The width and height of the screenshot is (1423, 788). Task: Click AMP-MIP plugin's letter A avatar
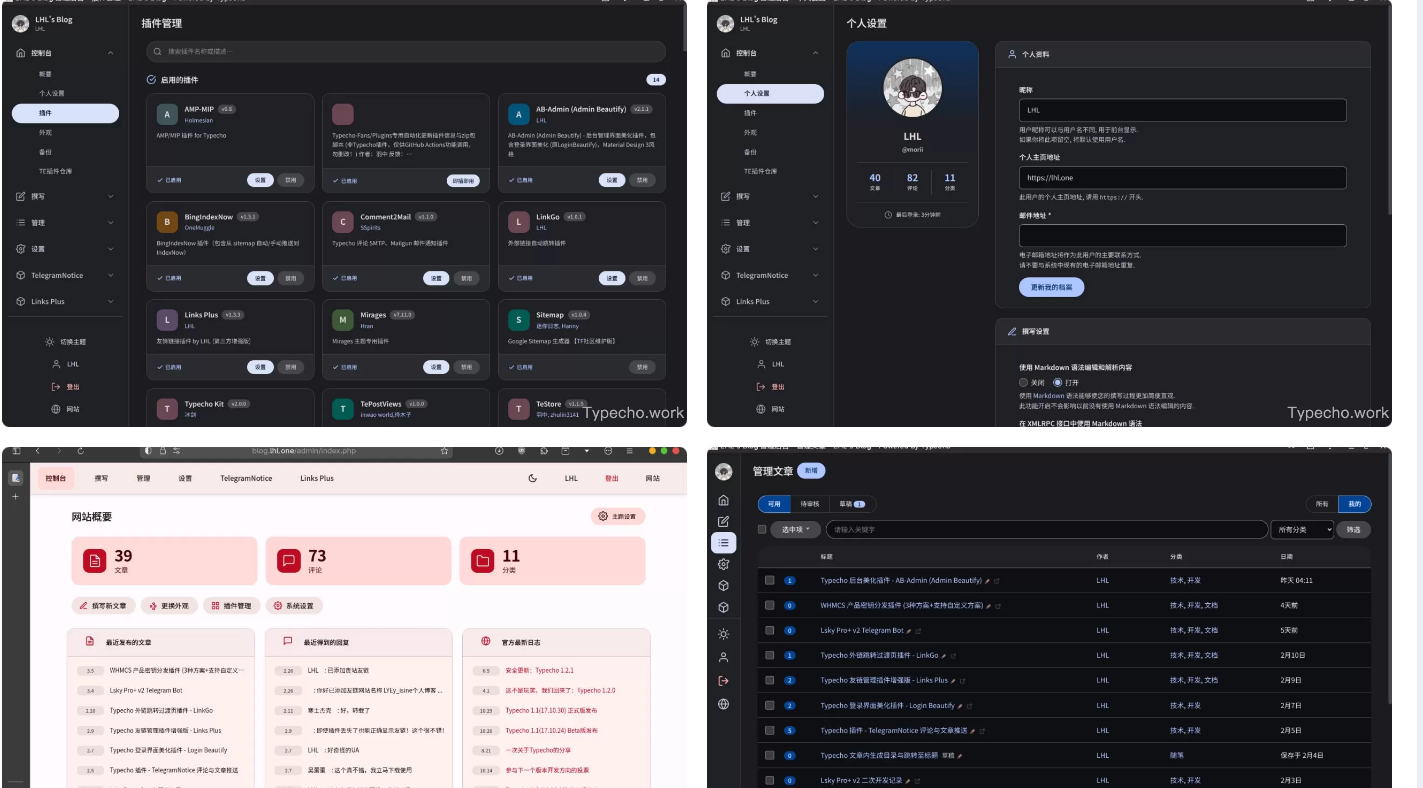click(167, 113)
